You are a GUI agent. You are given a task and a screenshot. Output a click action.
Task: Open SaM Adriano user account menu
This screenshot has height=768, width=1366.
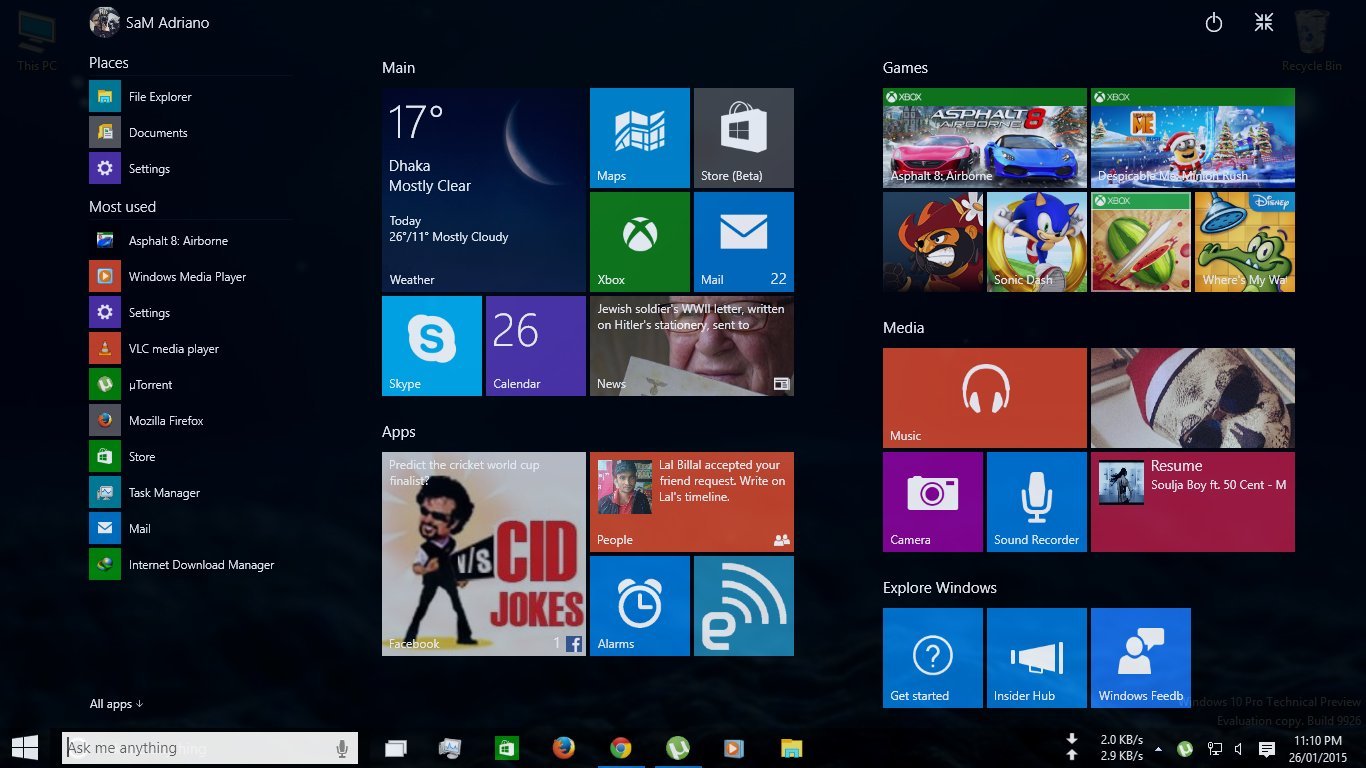coord(150,22)
